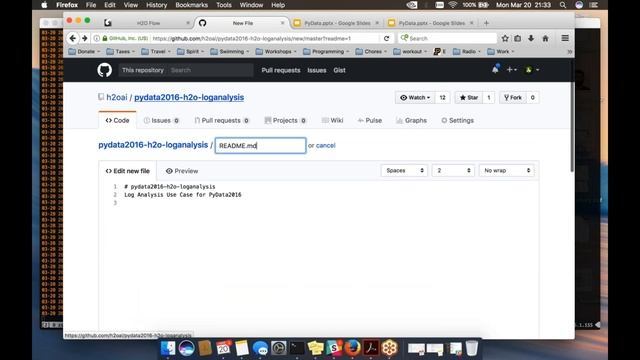640x360 pixels.
Task: Open the notifications bell icon
Action: point(496,69)
